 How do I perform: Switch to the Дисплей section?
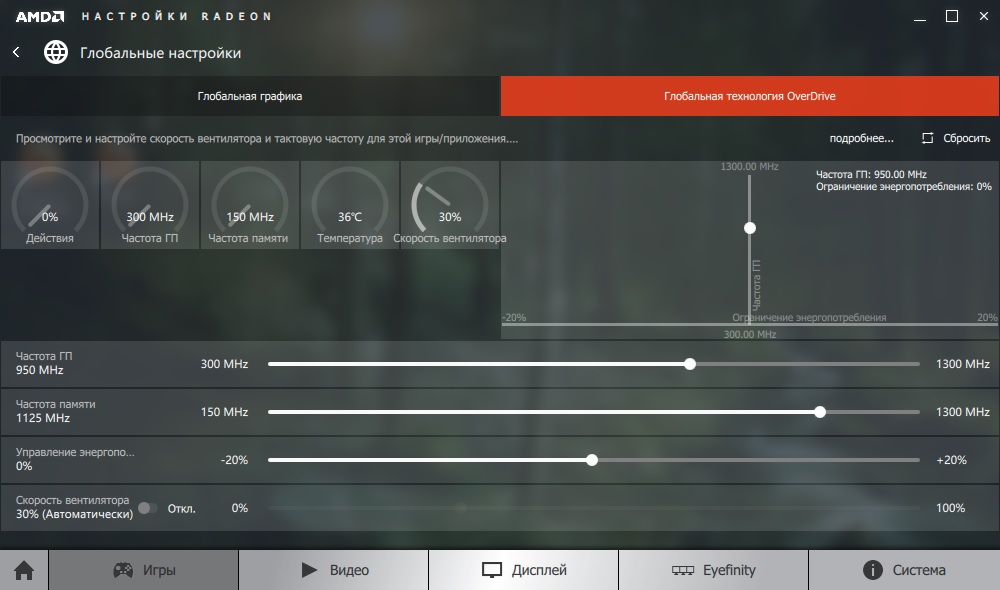(x=524, y=570)
